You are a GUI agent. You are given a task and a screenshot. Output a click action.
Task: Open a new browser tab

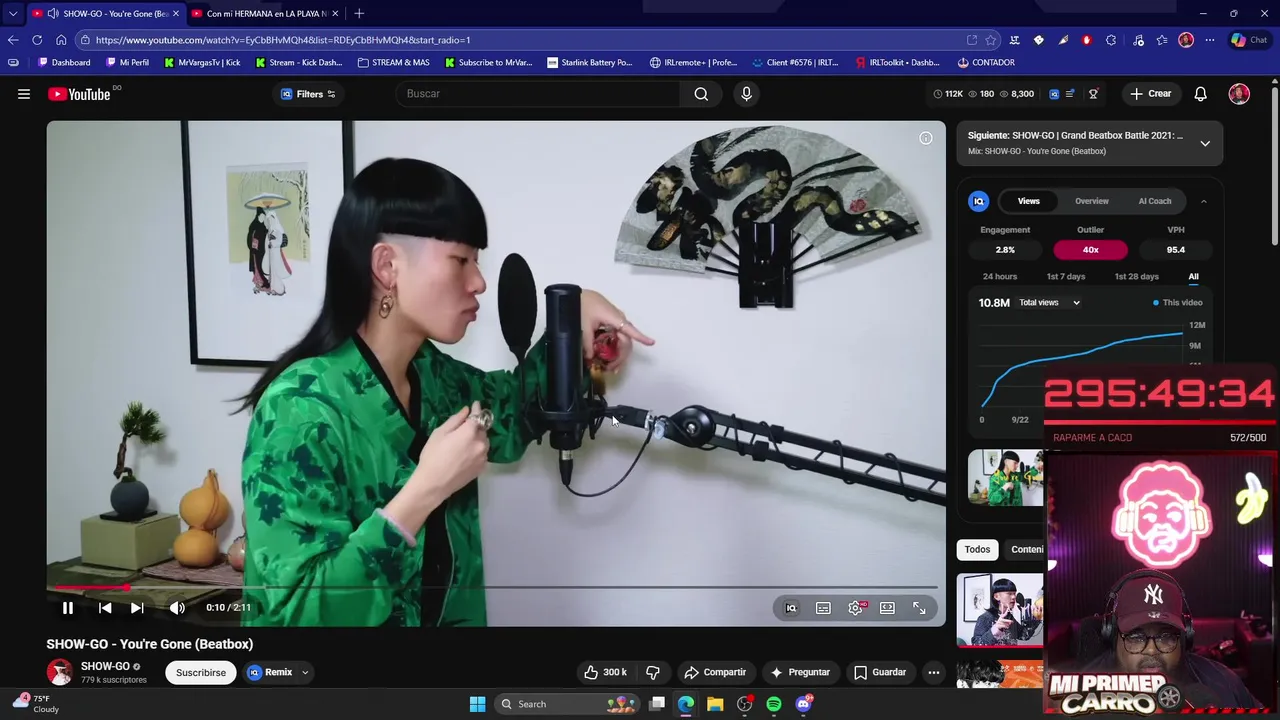point(359,14)
